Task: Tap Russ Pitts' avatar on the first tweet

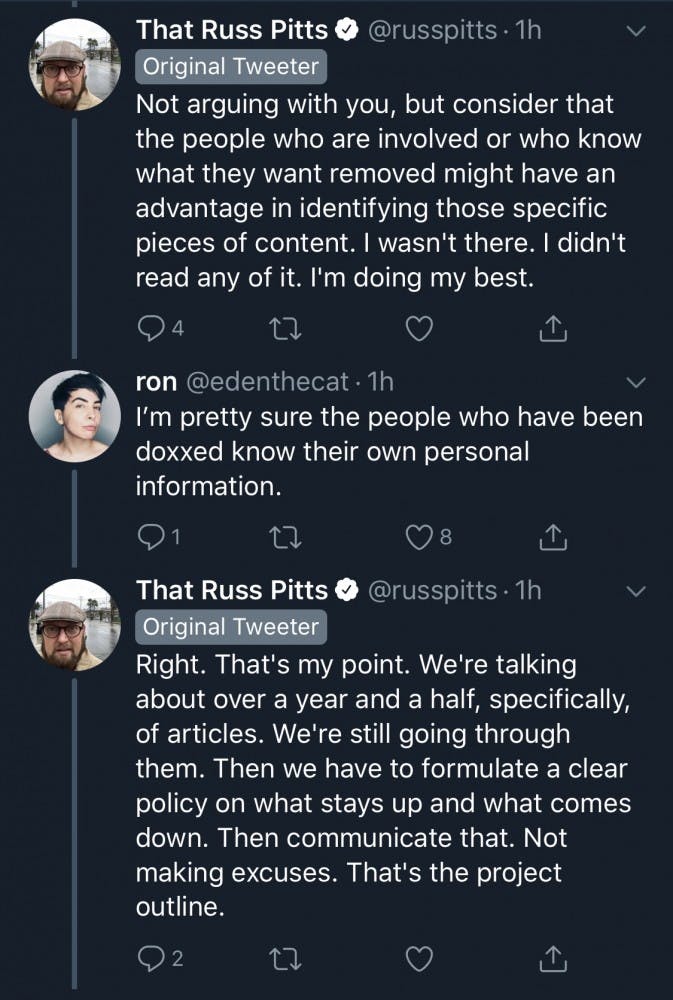Action: [75, 64]
